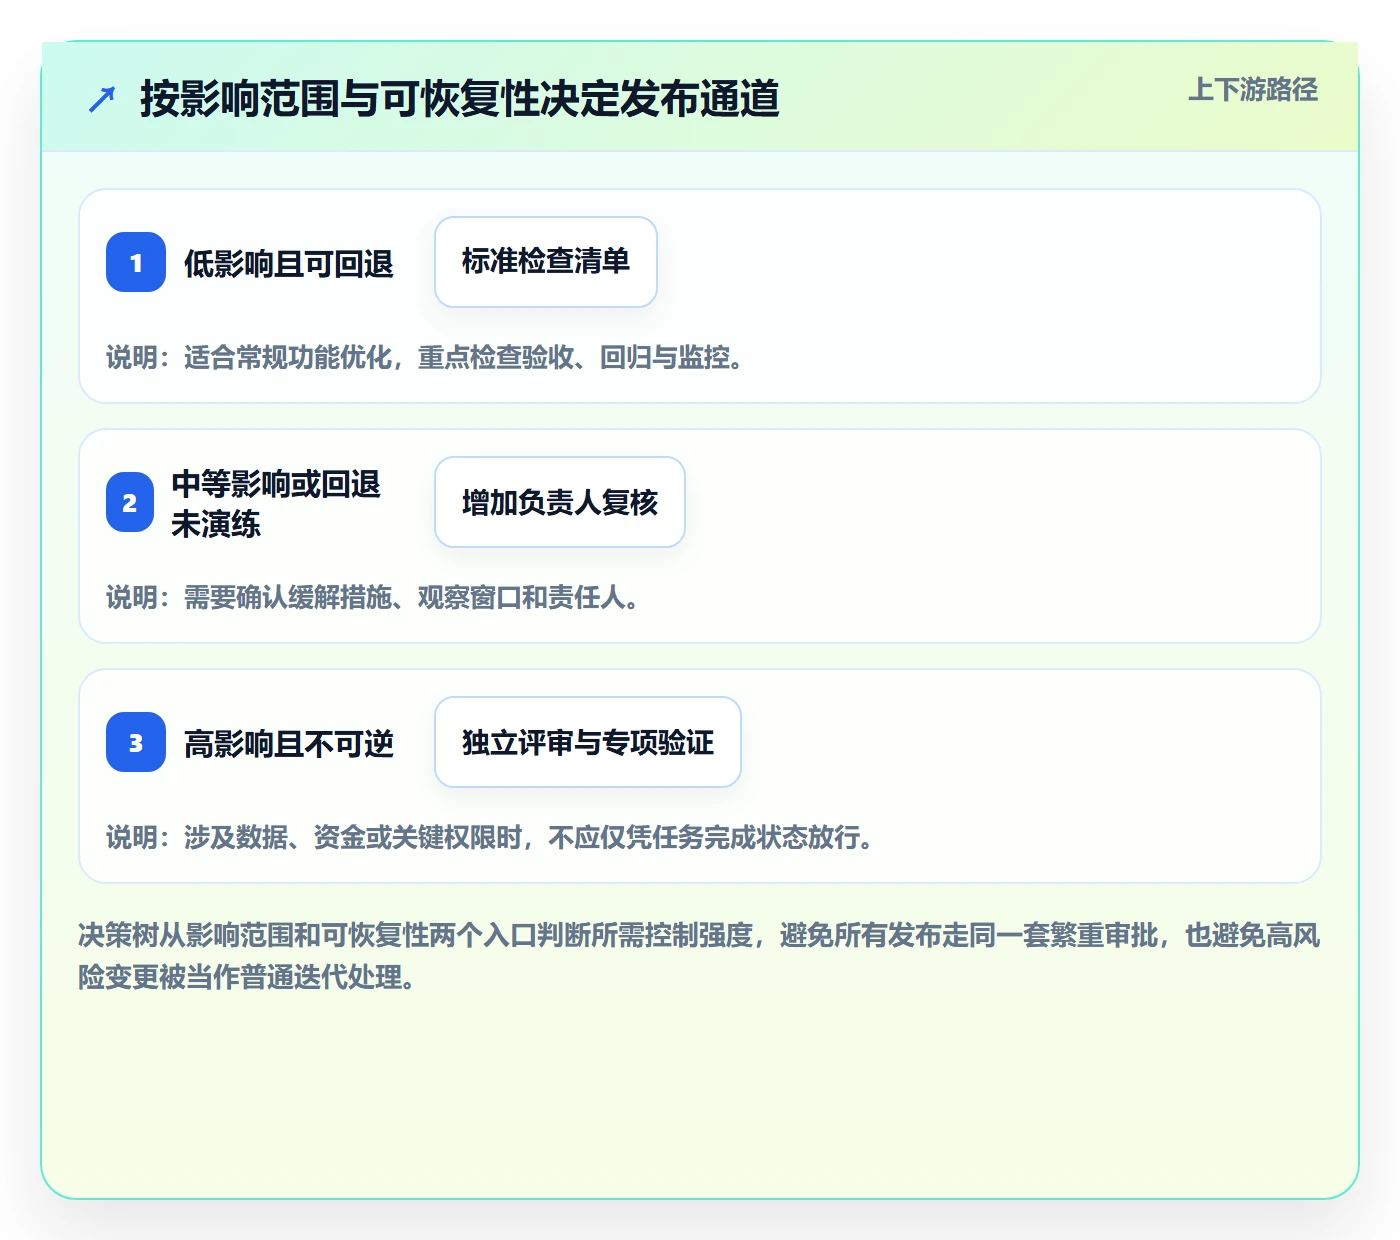
Task: Click the arrow icon beside the card title
Action: [102, 99]
